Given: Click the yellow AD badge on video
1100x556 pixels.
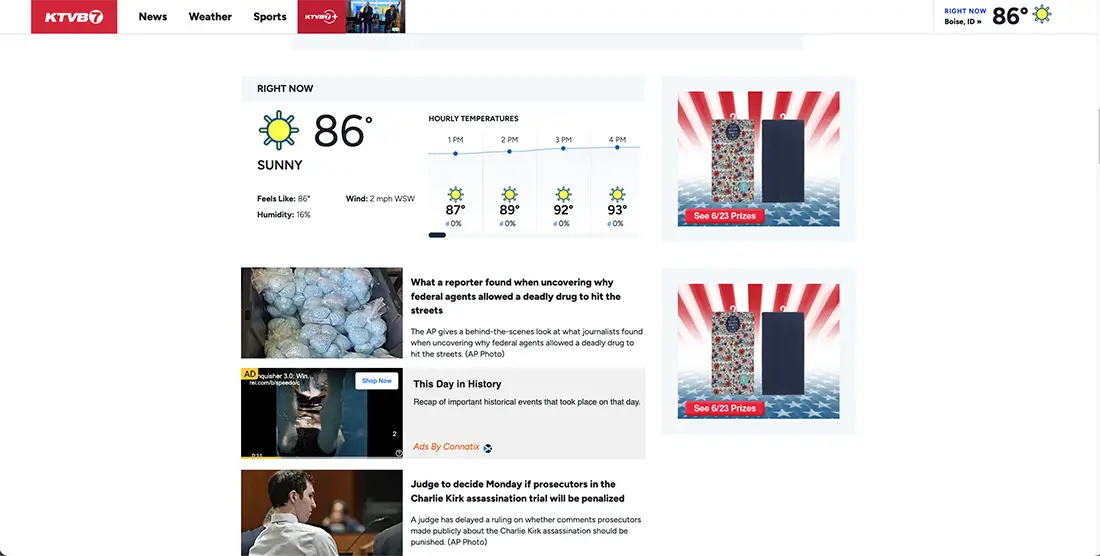Looking at the screenshot, I should [x=249, y=374].
